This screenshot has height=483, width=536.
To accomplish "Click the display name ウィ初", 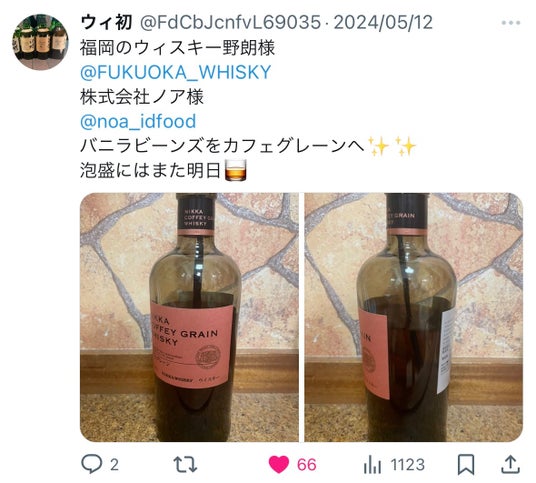I will tap(107, 23).
